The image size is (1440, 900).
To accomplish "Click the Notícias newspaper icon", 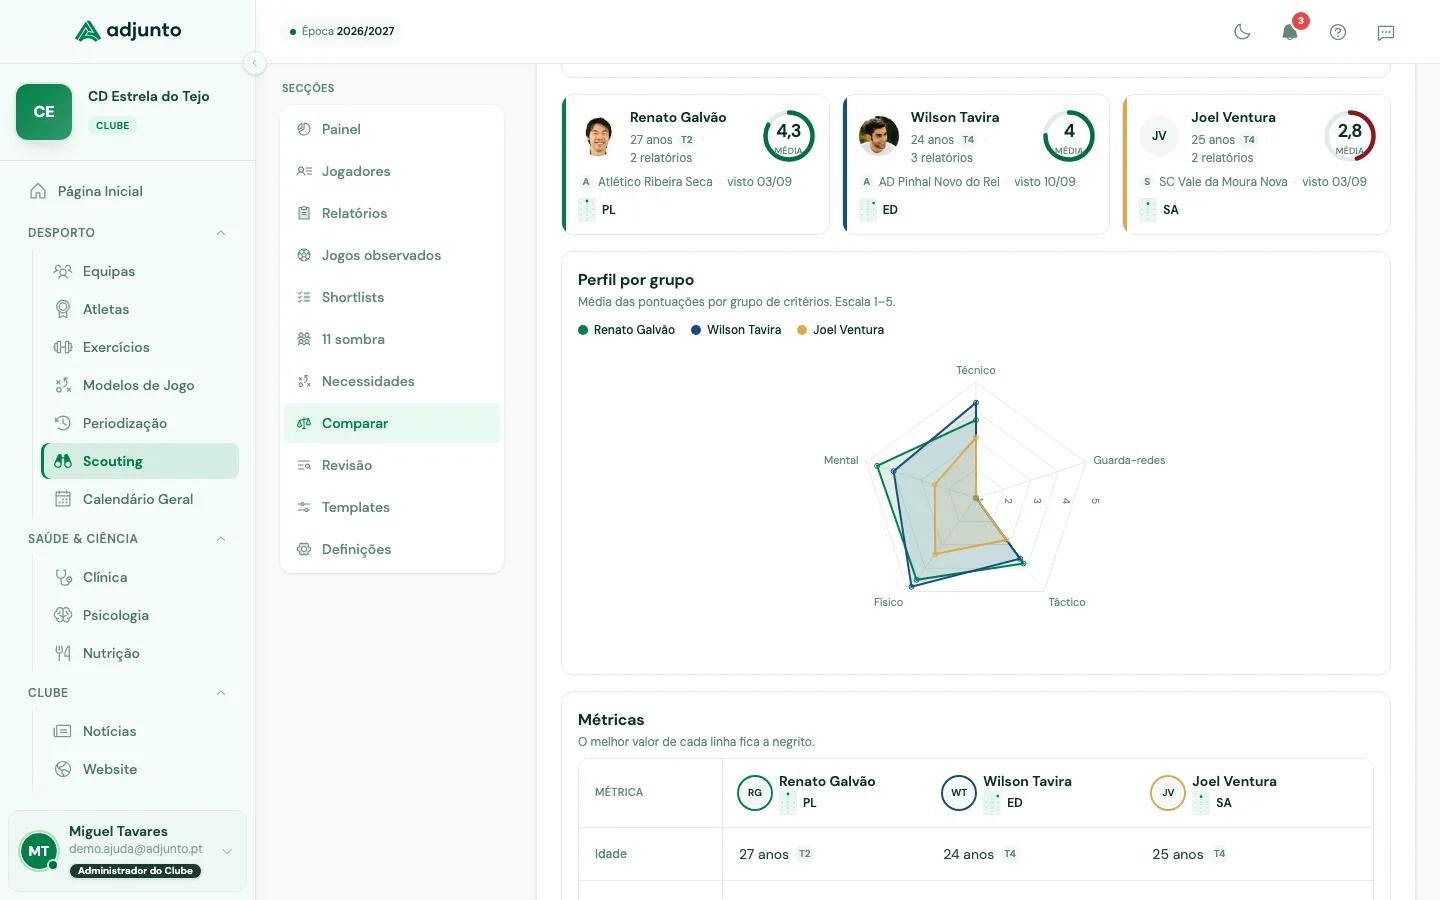I will tap(63, 731).
